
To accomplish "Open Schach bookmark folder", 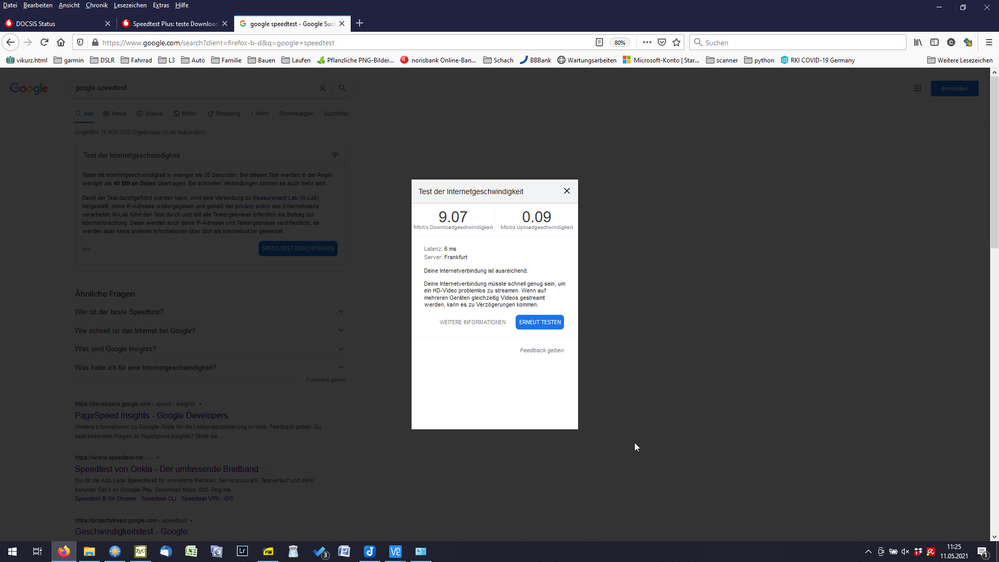I will [x=498, y=61].
